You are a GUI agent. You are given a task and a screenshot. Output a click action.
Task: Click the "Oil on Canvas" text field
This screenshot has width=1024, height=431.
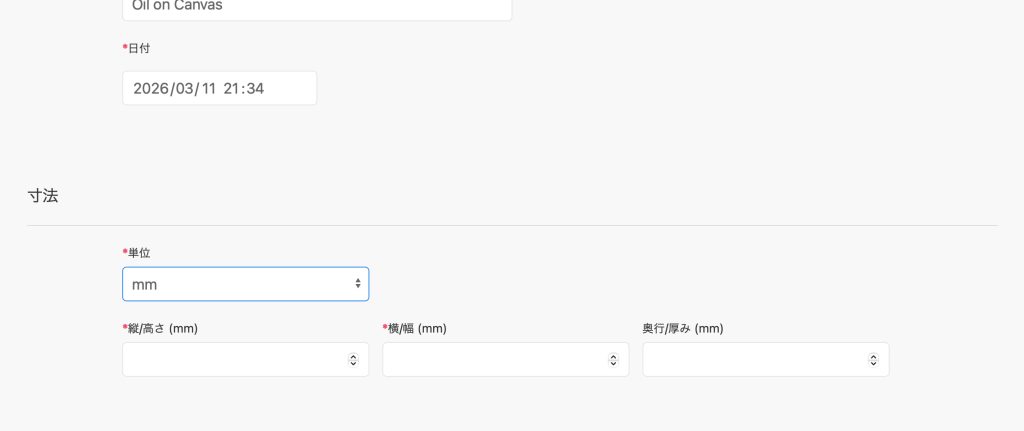click(x=316, y=8)
